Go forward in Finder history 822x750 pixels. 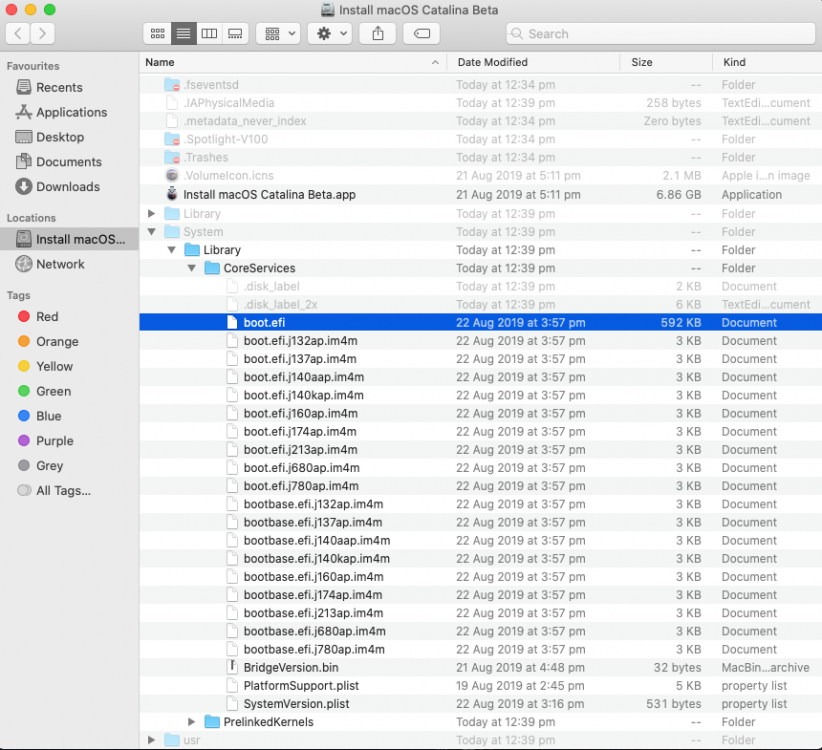pos(42,34)
